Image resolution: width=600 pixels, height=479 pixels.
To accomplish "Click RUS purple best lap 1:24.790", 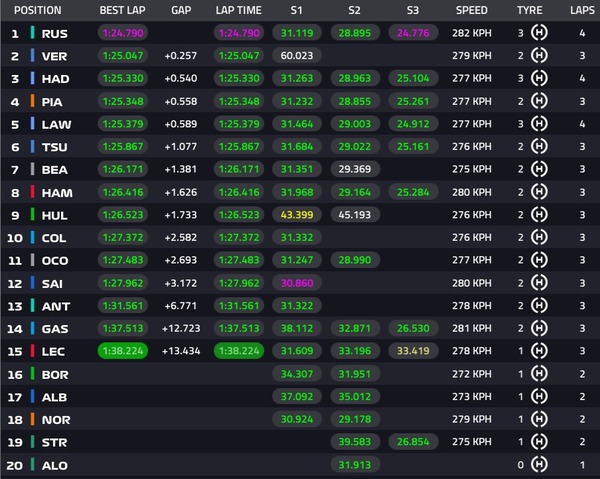I will [123, 33].
